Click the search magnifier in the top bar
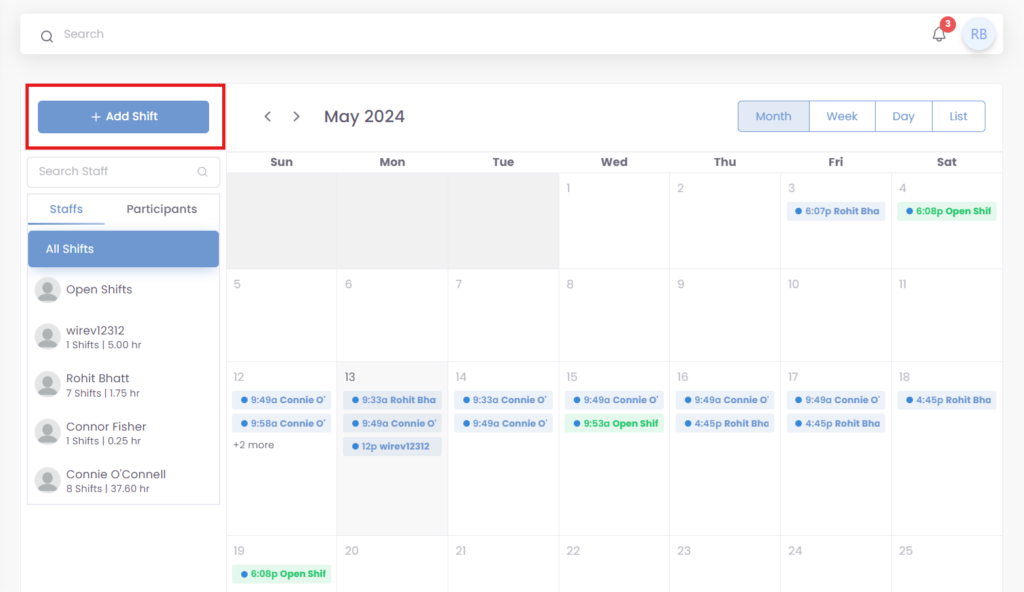This screenshot has height=592, width=1024. click(x=46, y=34)
